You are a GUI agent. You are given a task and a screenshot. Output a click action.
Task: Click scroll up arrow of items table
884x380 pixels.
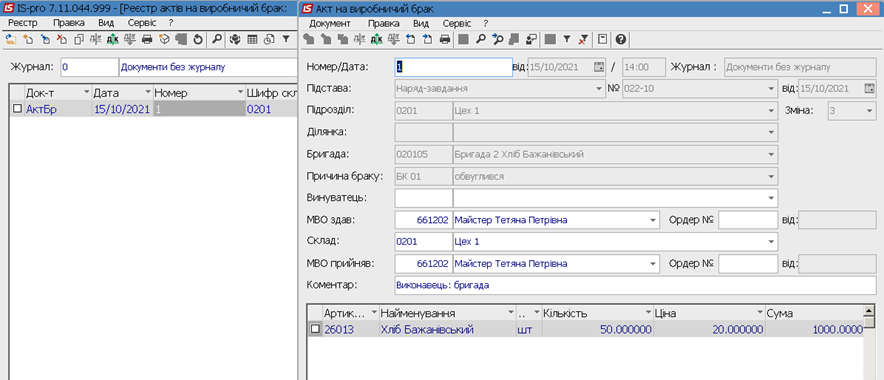click(x=869, y=310)
